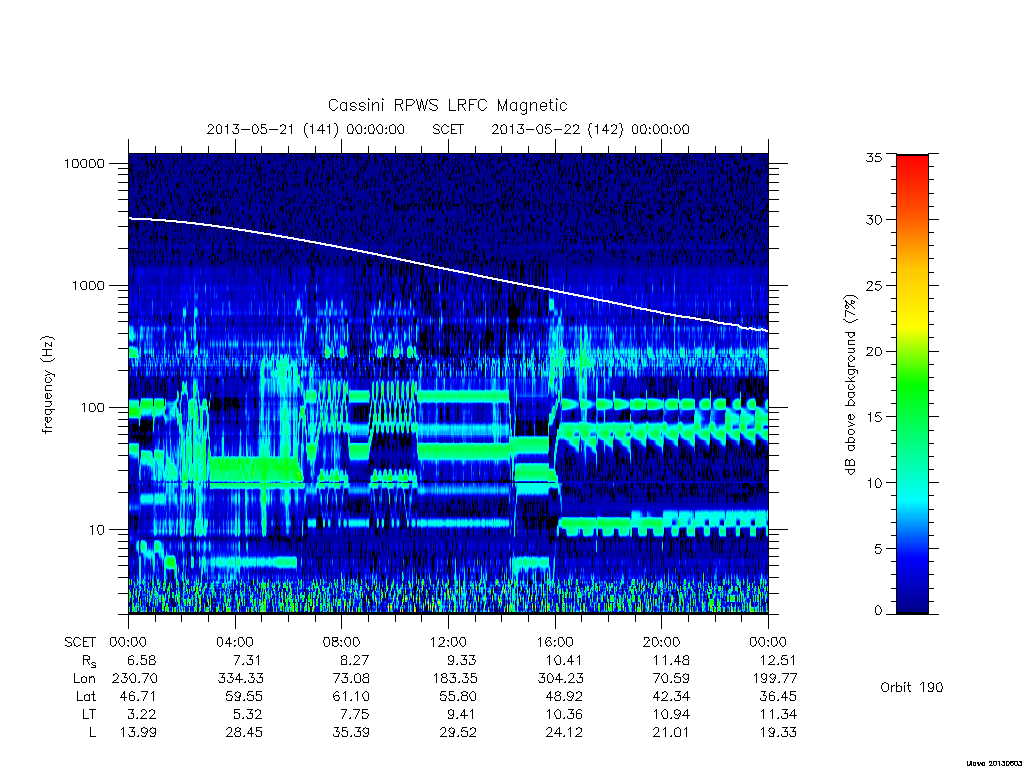Click the 'frequency (Hz)' axis label

(48, 385)
